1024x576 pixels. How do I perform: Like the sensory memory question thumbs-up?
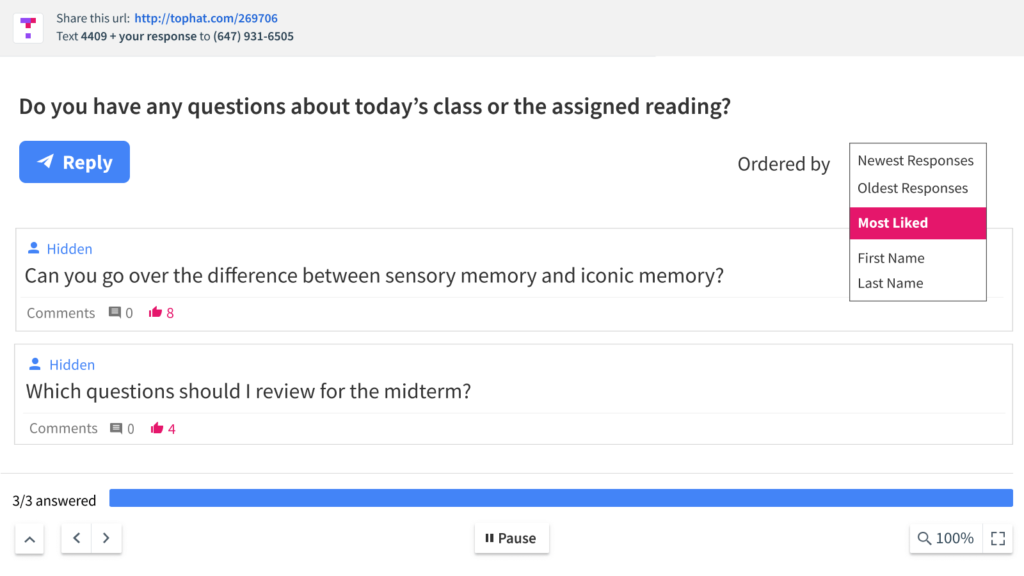click(x=155, y=312)
